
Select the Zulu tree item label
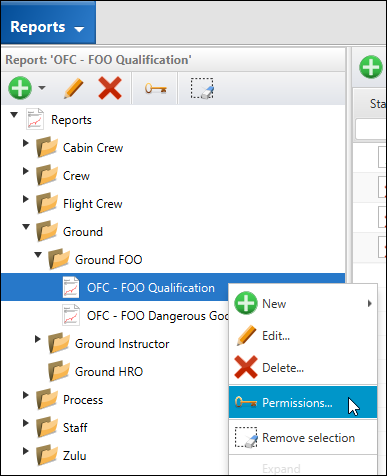[x=75, y=456]
